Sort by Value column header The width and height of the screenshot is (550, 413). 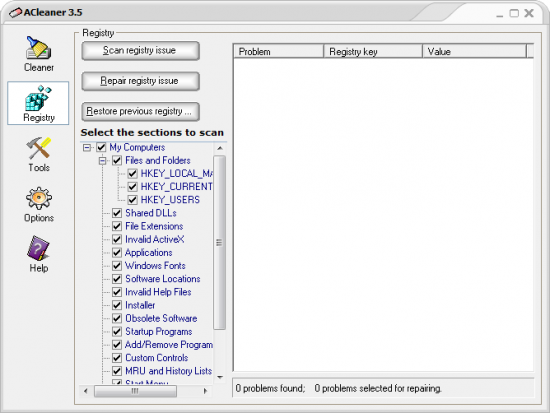tap(474, 52)
